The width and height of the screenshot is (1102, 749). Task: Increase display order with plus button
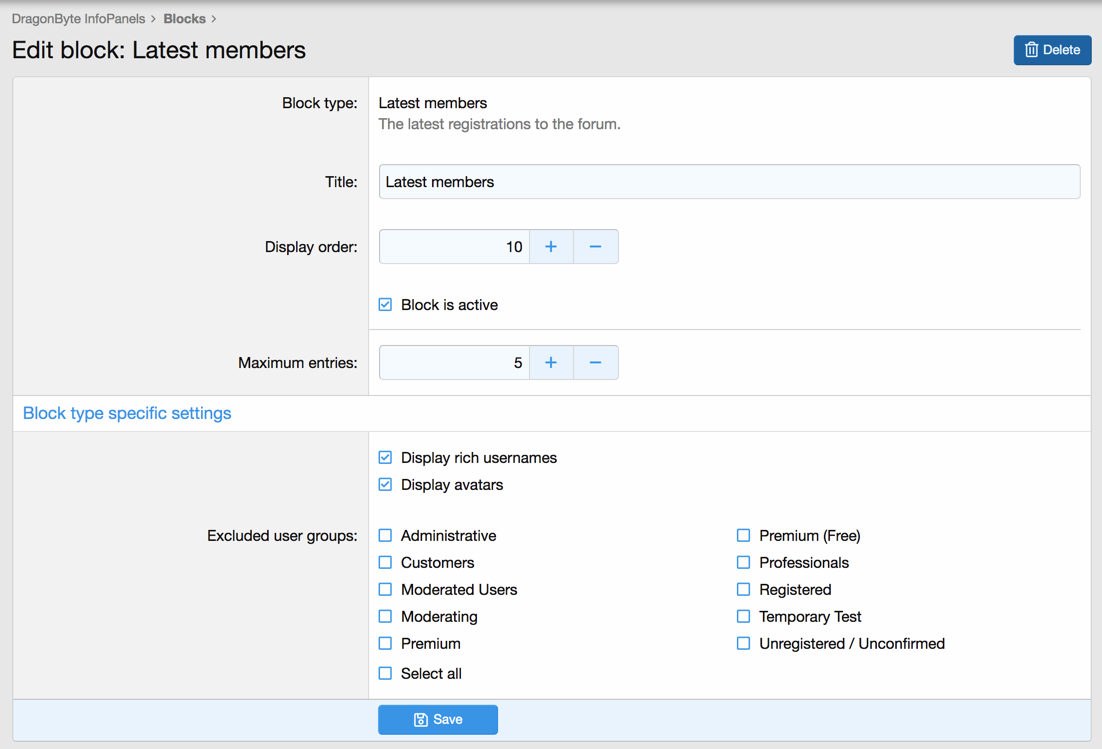click(x=551, y=247)
